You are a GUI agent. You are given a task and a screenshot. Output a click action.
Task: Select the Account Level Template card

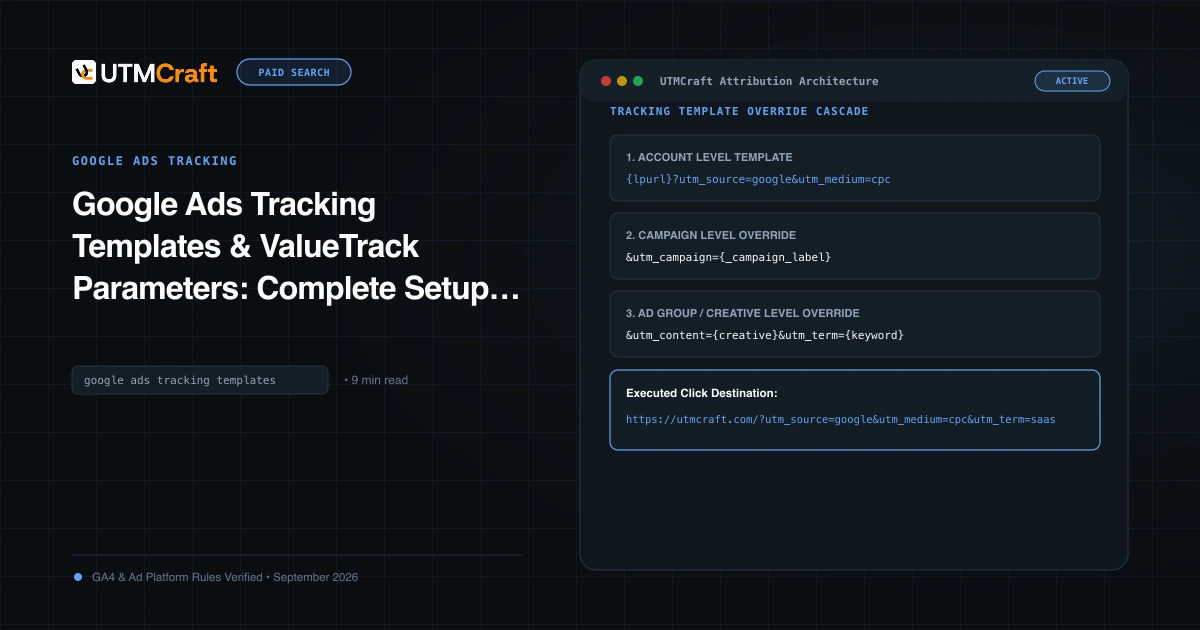click(855, 168)
